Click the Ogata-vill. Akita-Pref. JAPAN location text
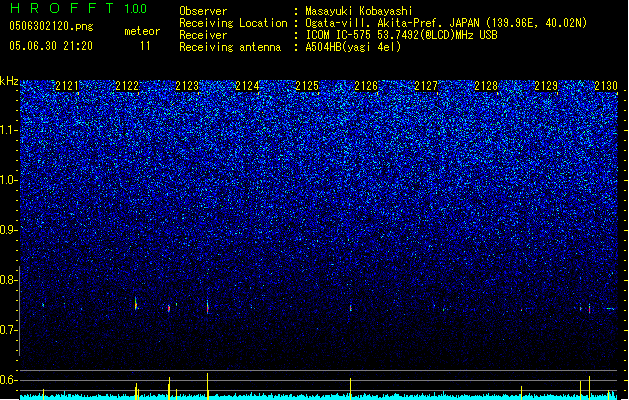This screenshot has width=629, height=400. click(x=446, y=23)
